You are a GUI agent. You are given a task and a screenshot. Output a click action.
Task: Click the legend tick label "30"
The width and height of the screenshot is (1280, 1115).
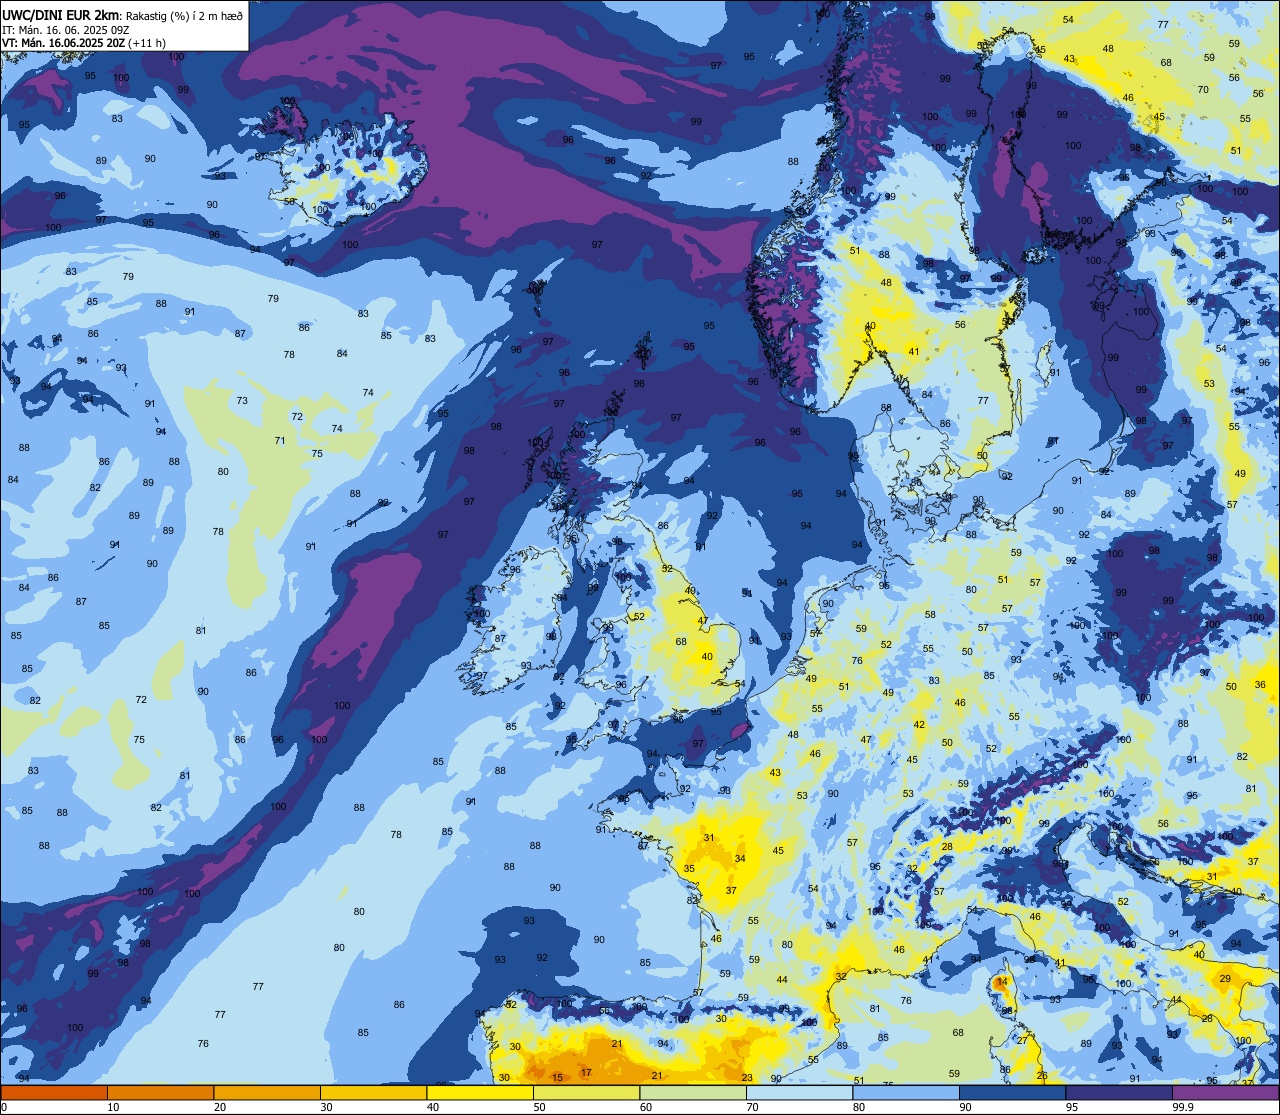(x=326, y=1107)
